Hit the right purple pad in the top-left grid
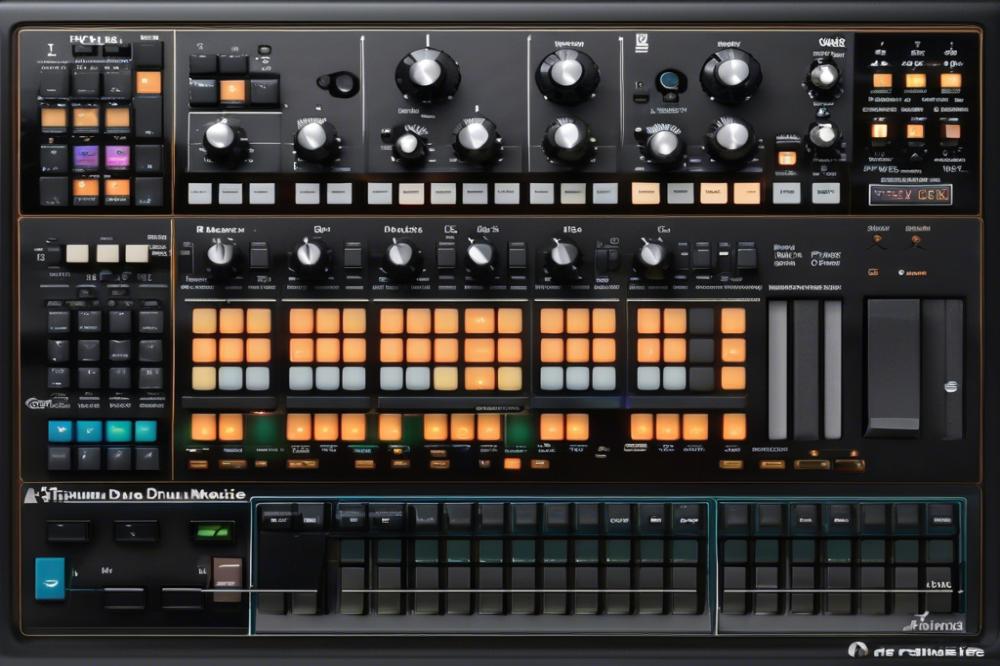 click(x=117, y=156)
